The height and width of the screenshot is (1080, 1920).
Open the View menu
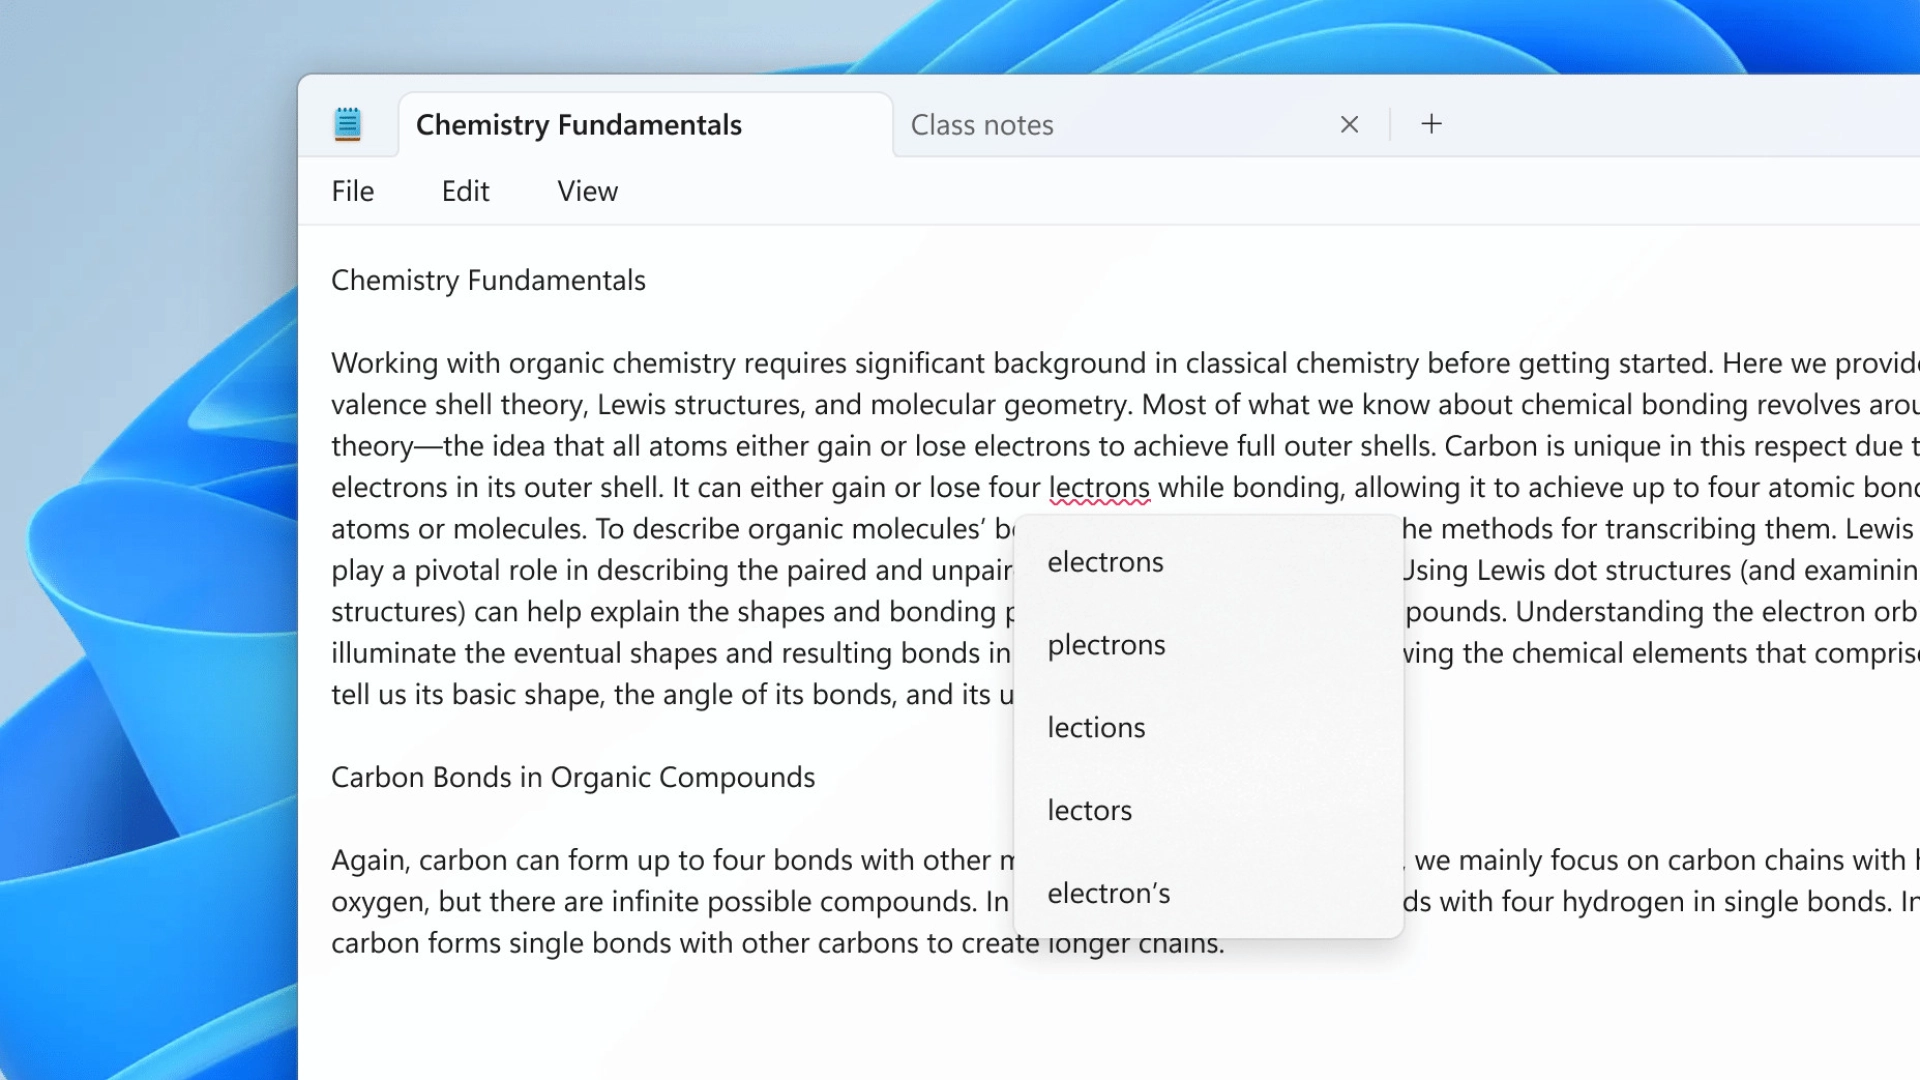[587, 191]
